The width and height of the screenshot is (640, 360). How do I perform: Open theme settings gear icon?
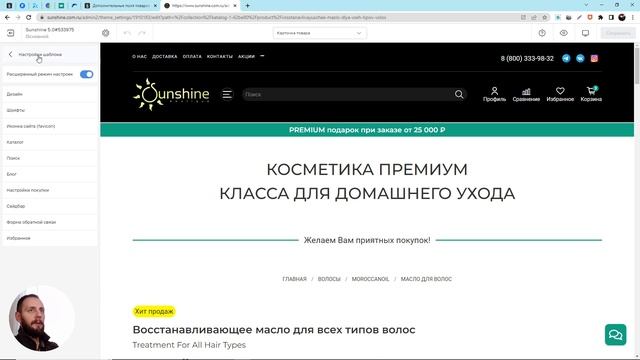106,33
